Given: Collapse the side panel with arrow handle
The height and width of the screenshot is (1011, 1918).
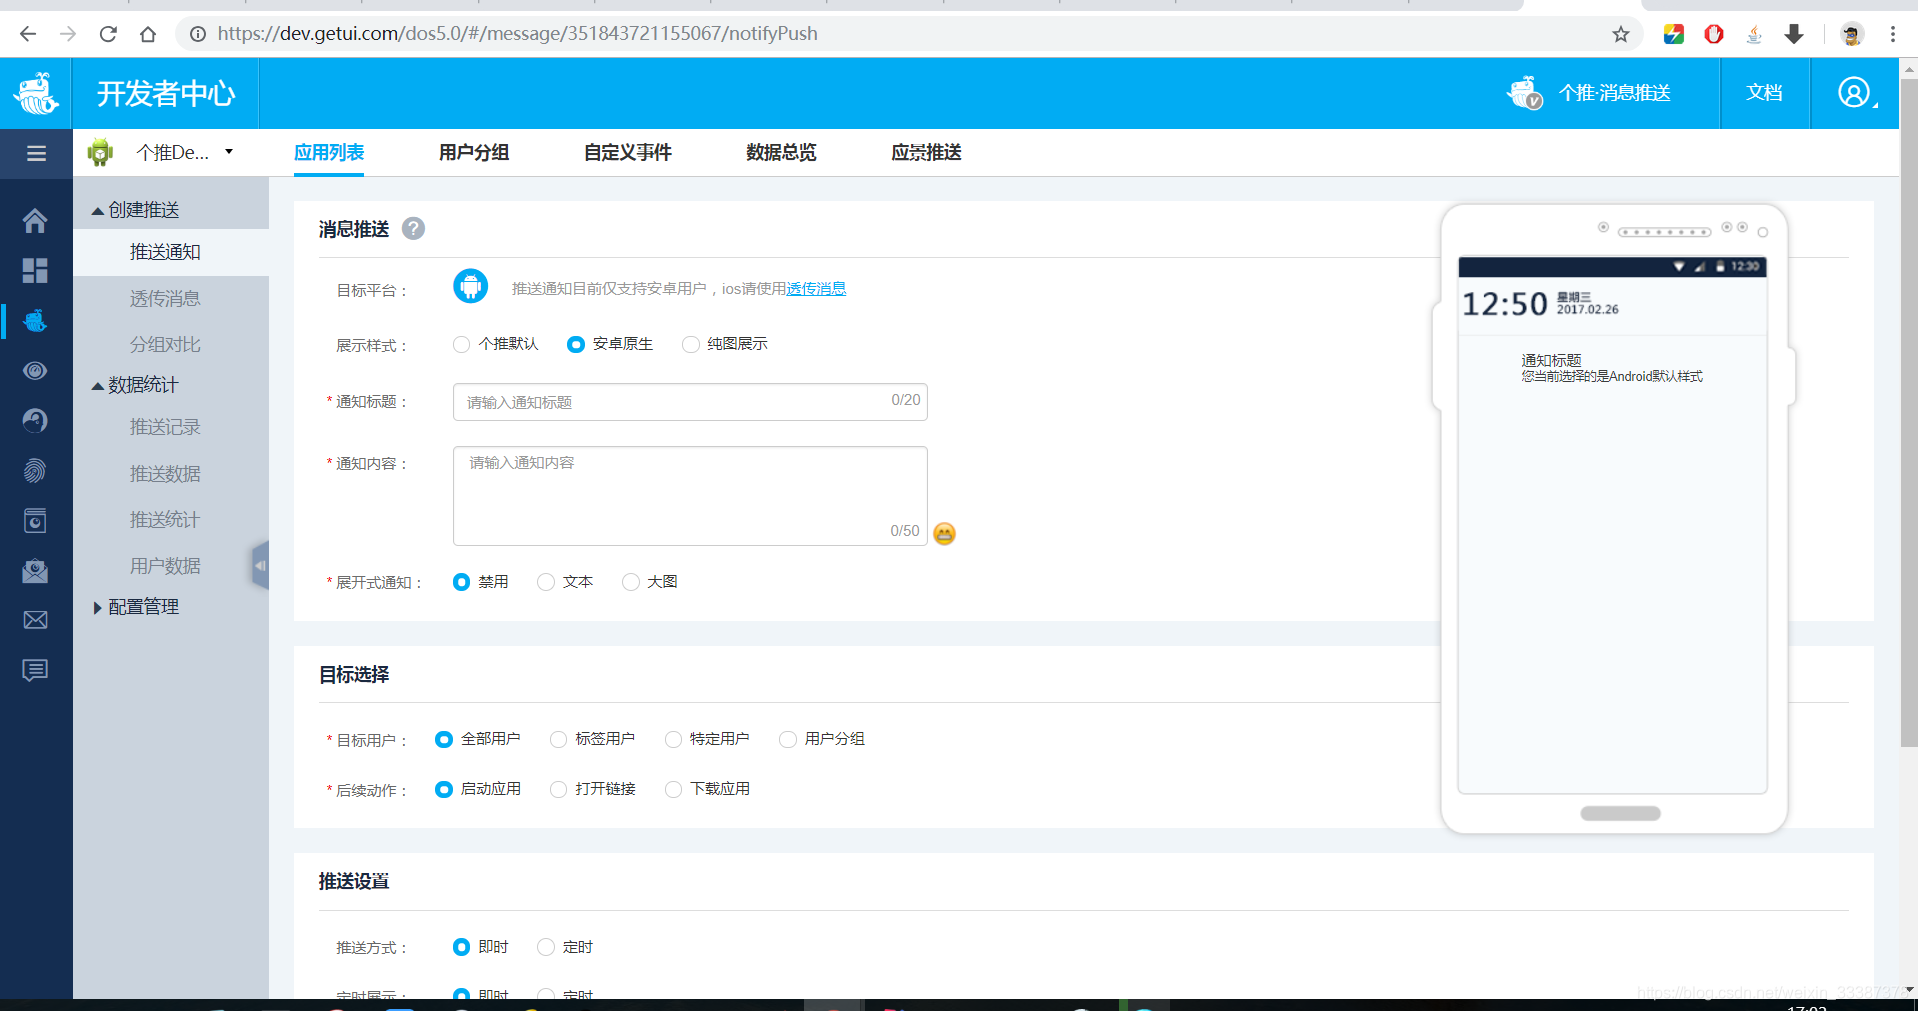Looking at the screenshot, I should [x=260, y=565].
